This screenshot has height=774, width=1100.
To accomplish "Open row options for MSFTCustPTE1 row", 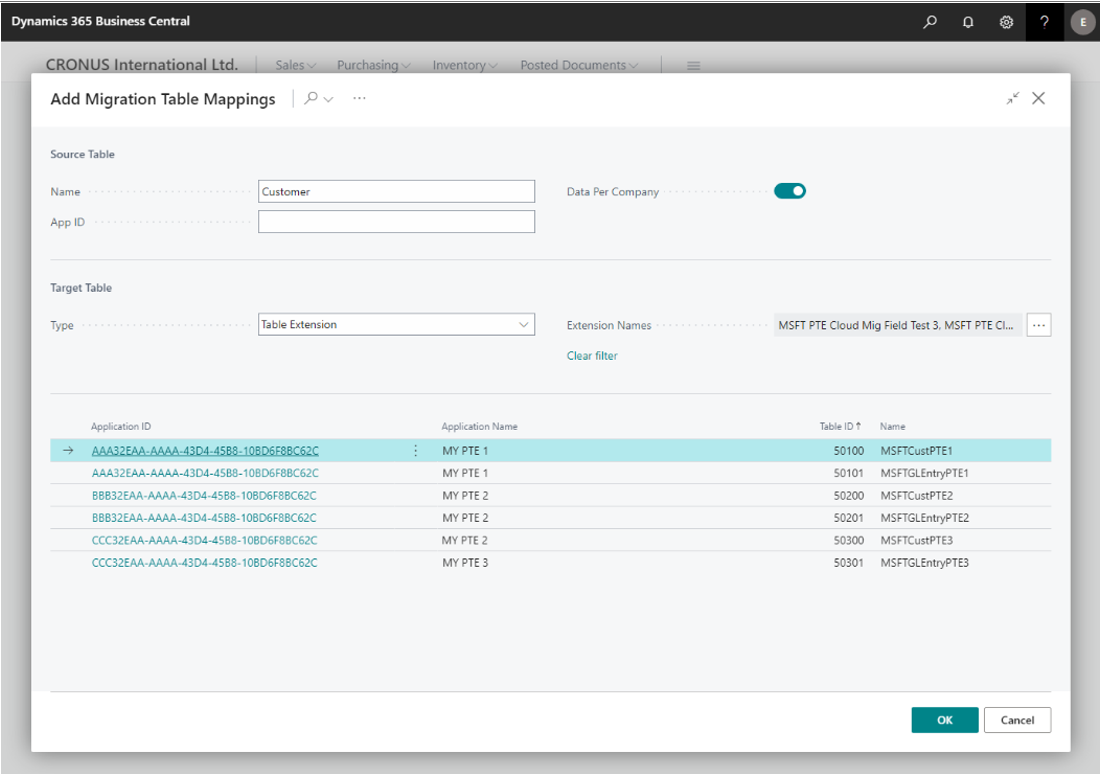I will [x=415, y=451].
